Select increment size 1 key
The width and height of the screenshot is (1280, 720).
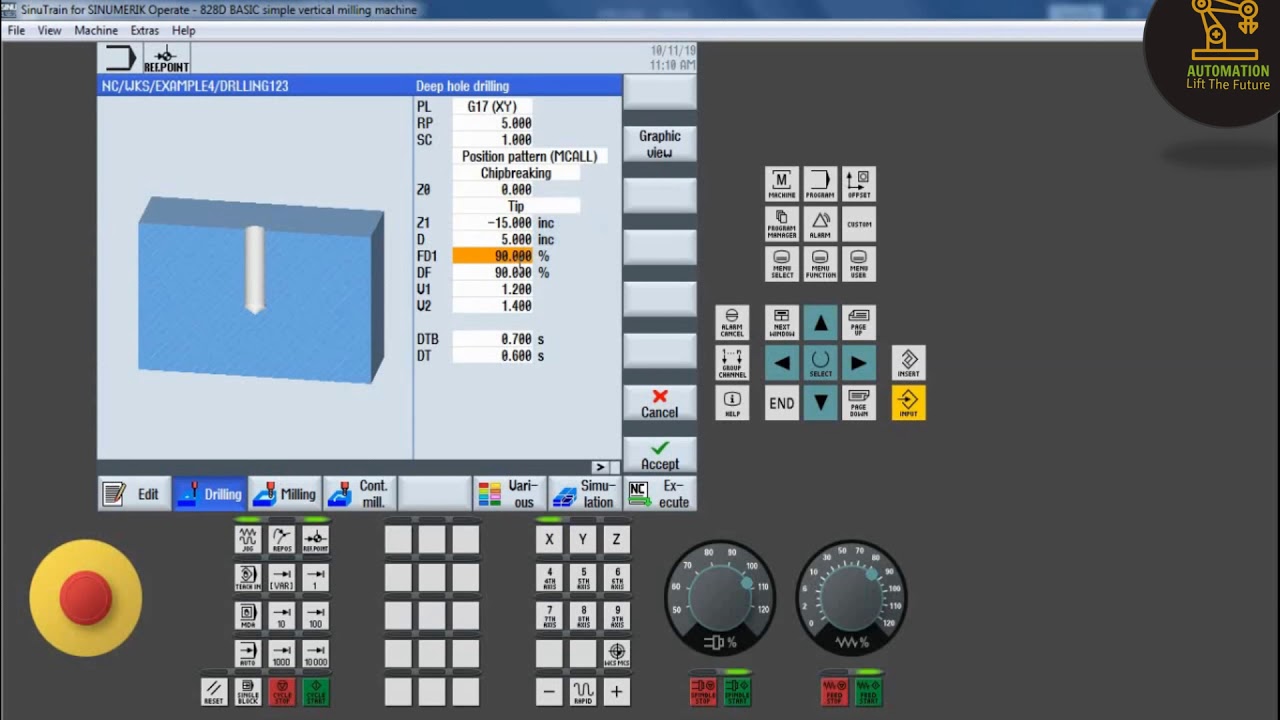(x=316, y=578)
